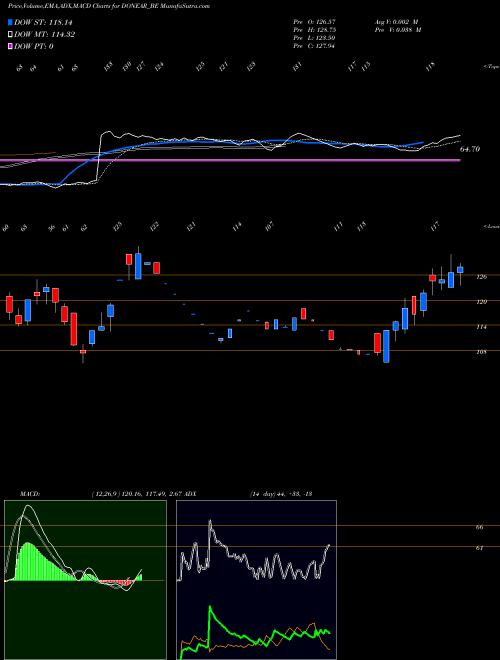Image resolution: width=500 pixels, height=660 pixels.
Task: Select the 'DOW MT: 114.32' legend label
Action: pyautogui.click(x=44, y=35)
